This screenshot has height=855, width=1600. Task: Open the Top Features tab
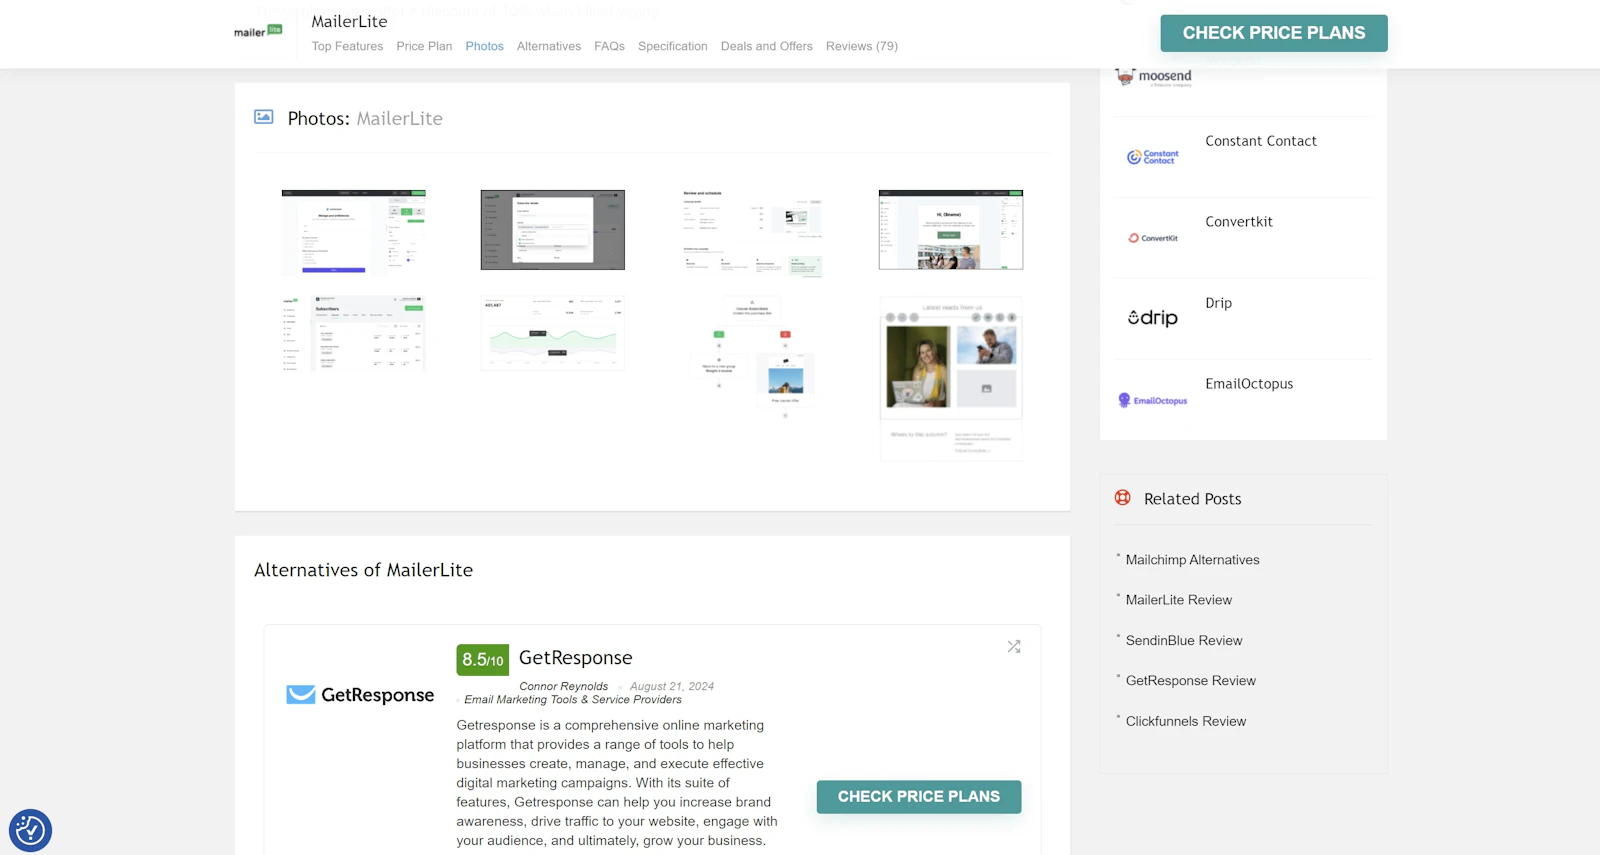347,46
